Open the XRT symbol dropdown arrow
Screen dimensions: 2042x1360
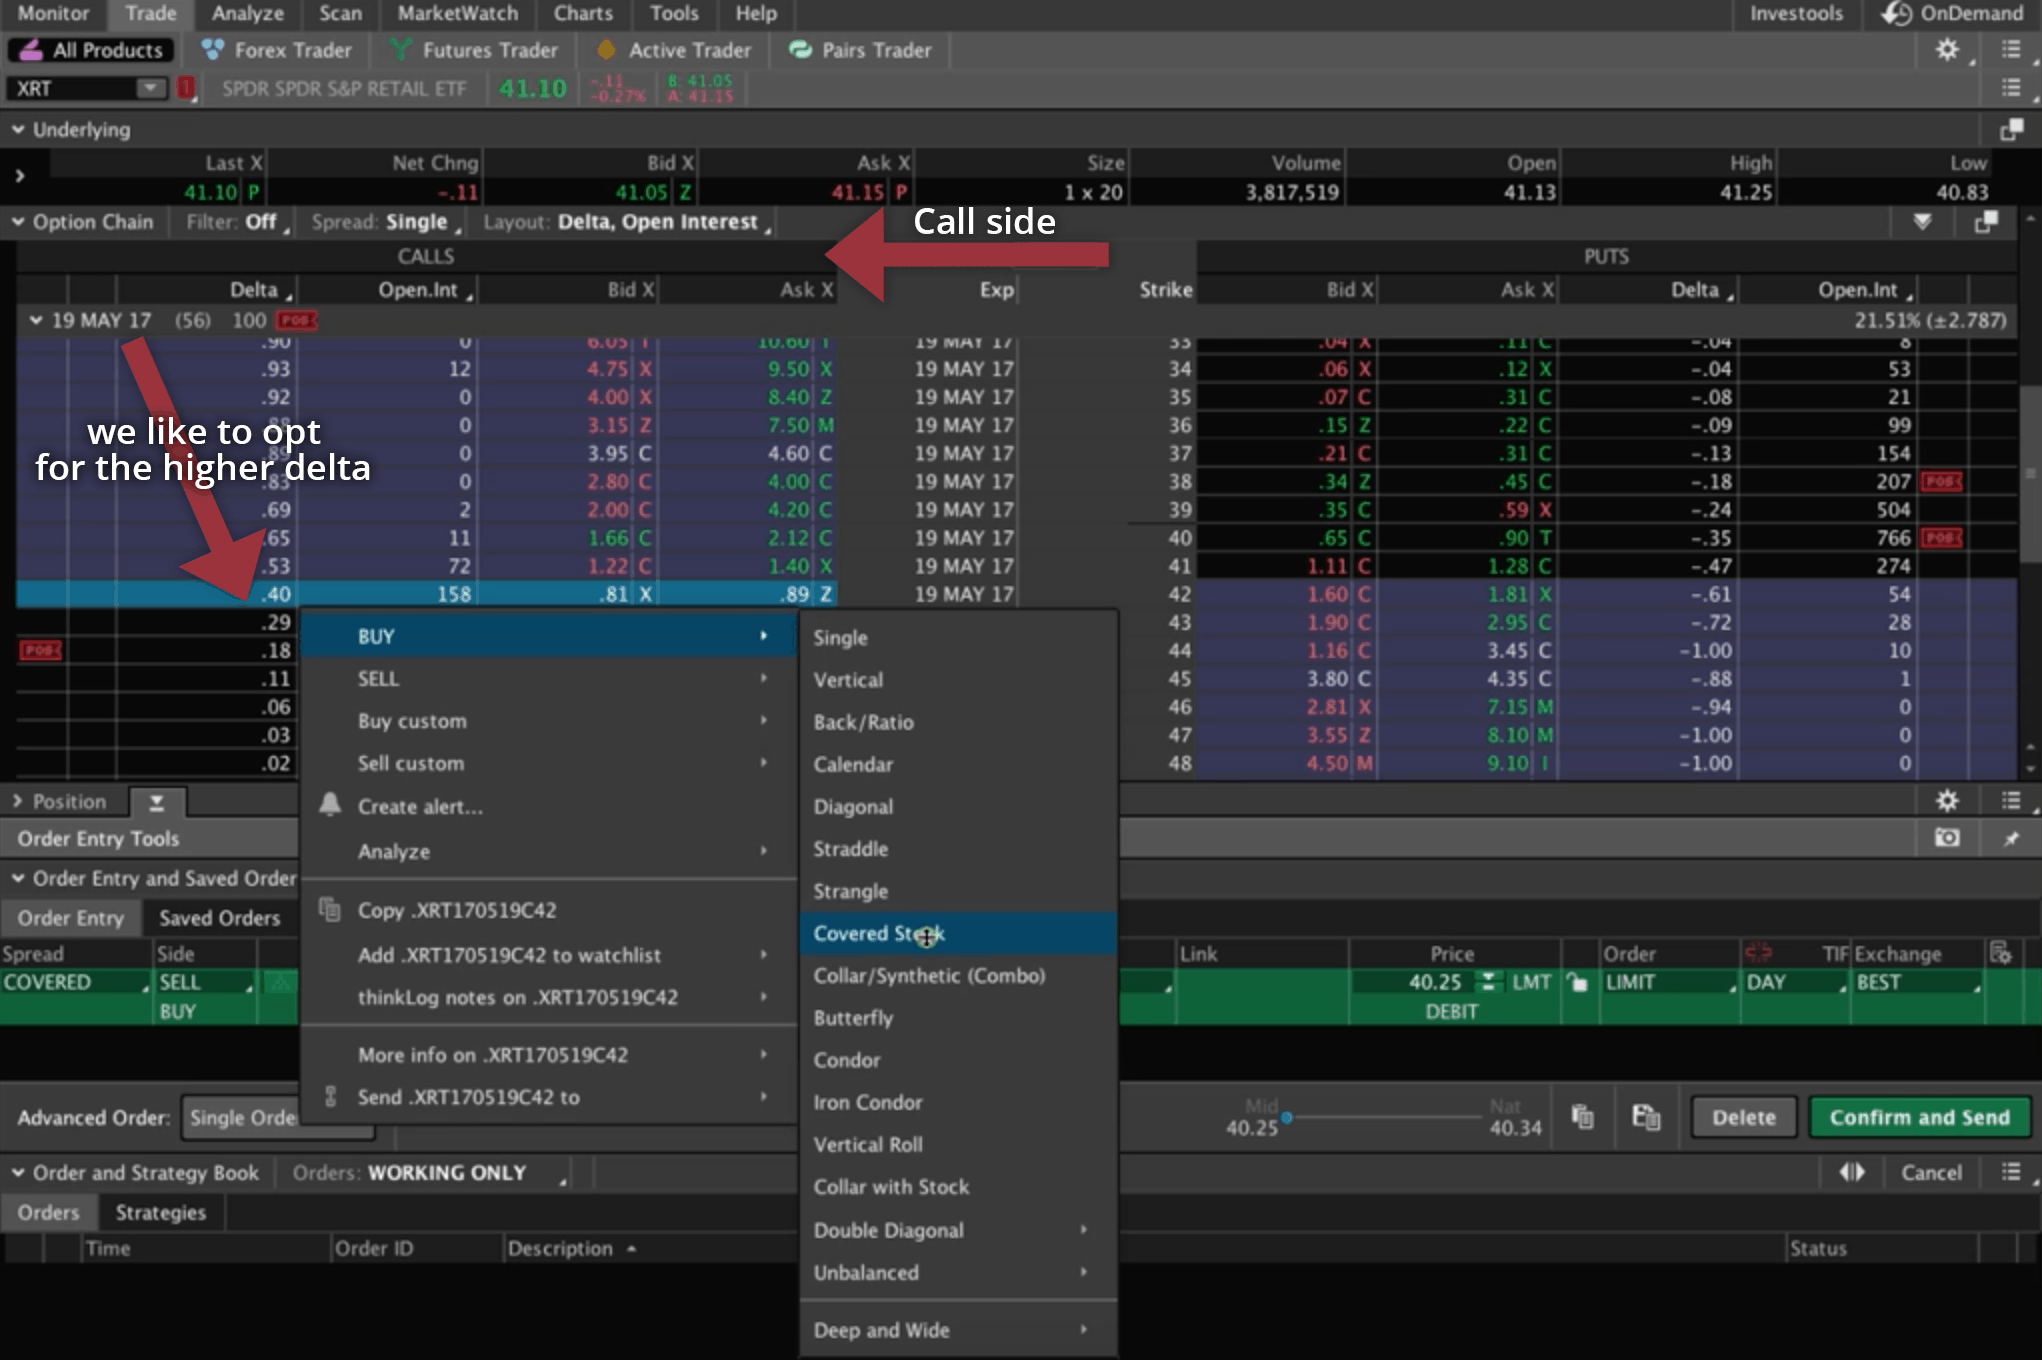(x=150, y=88)
